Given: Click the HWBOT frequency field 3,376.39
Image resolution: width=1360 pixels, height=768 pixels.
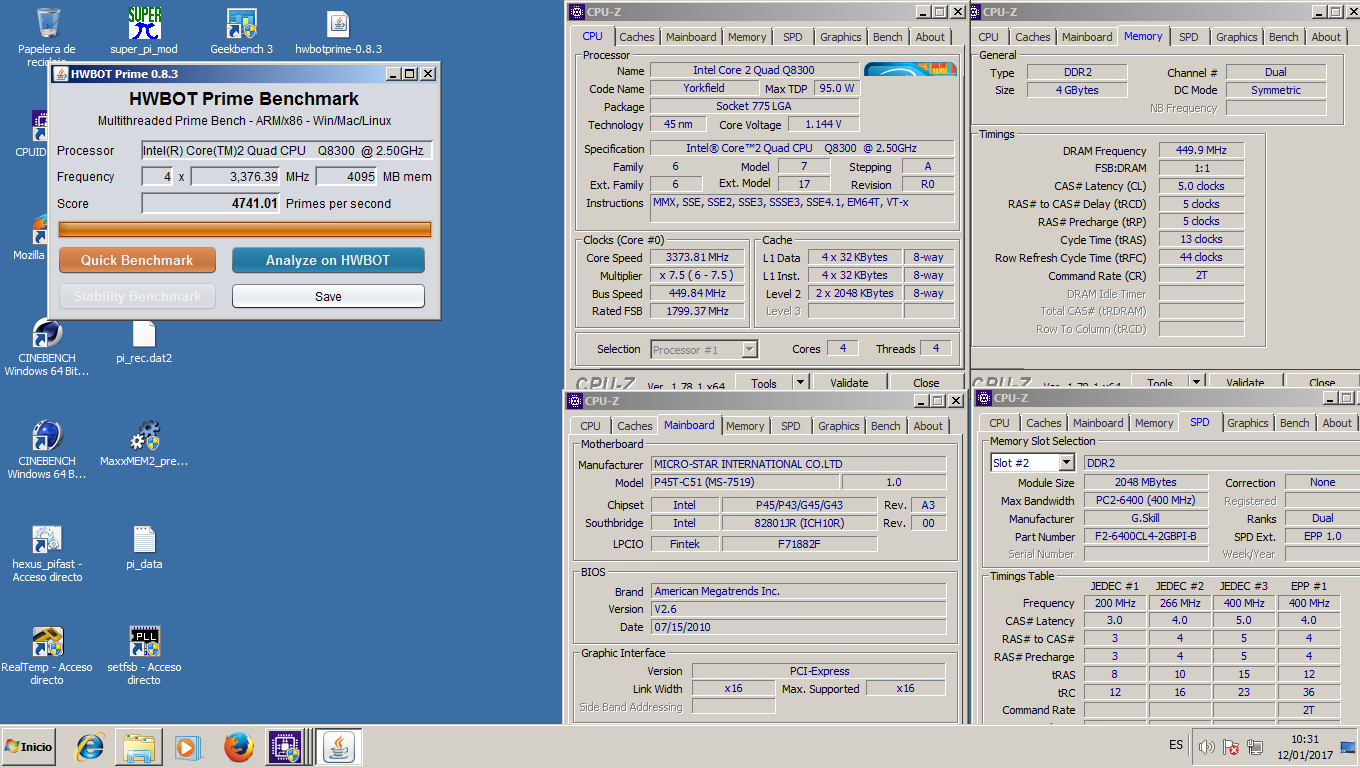Looking at the screenshot, I should click(236, 177).
